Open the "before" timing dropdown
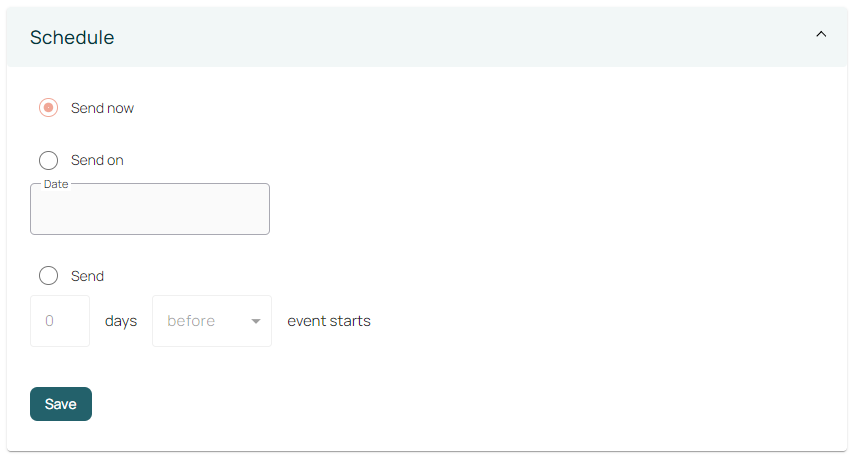 coord(211,321)
